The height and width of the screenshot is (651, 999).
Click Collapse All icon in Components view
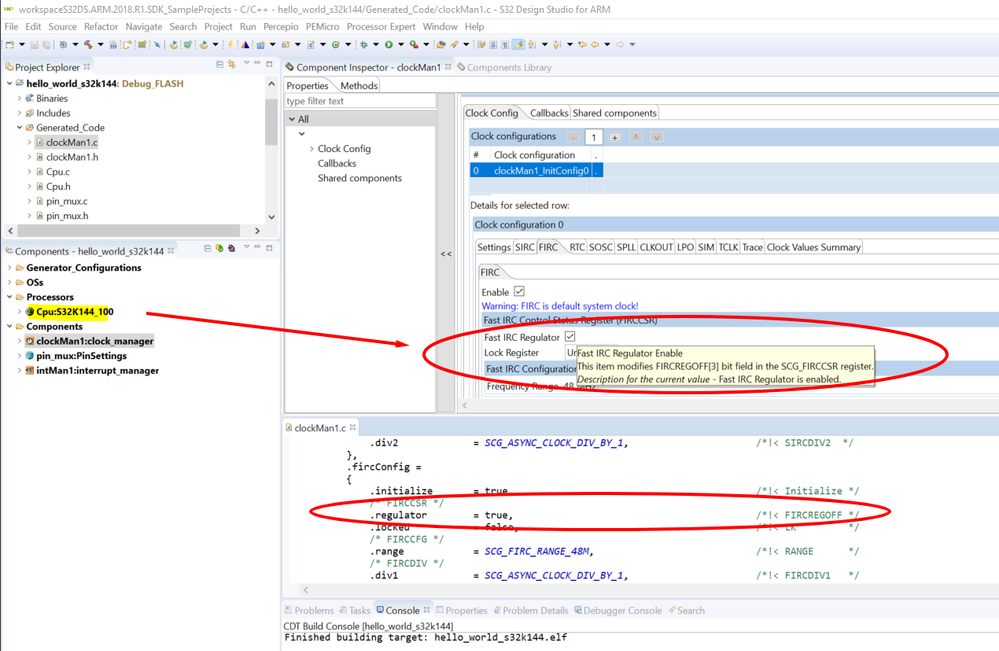tap(208, 248)
